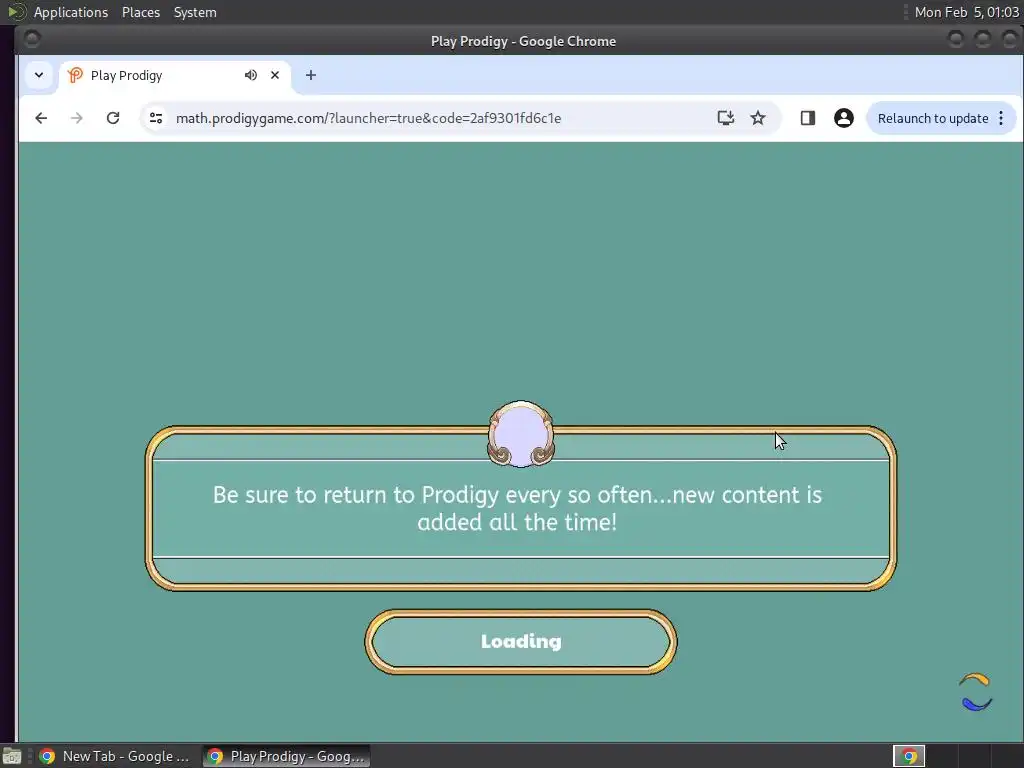Click the crystal orb on the tip banner
This screenshot has width=1024, height=768.
point(520,434)
